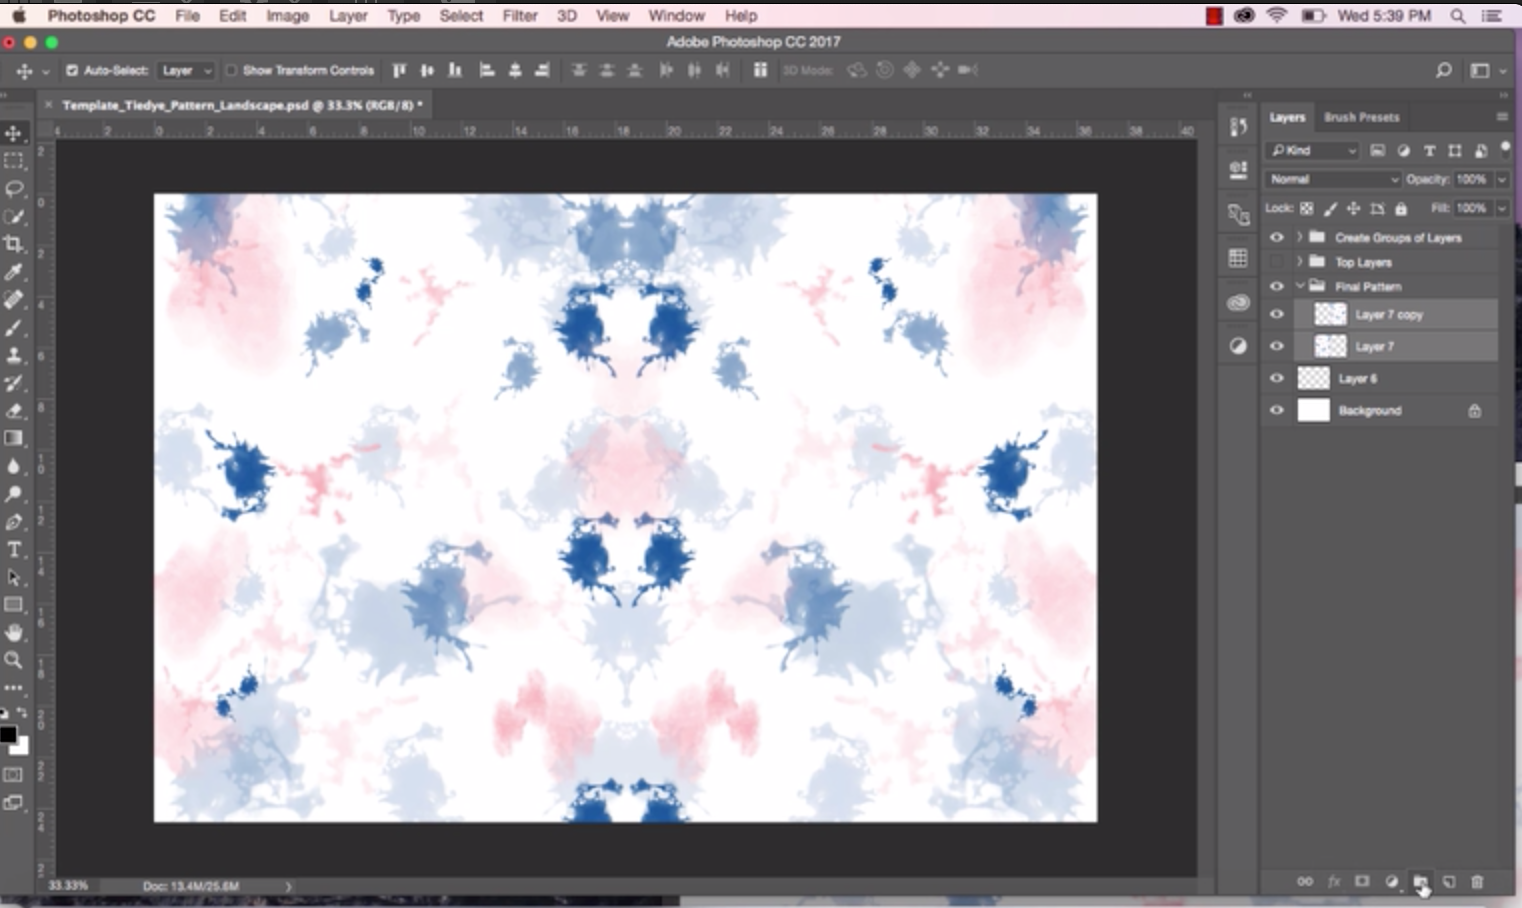The width and height of the screenshot is (1522, 908).
Task: Select the Lasso tool
Action: click(14, 189)
